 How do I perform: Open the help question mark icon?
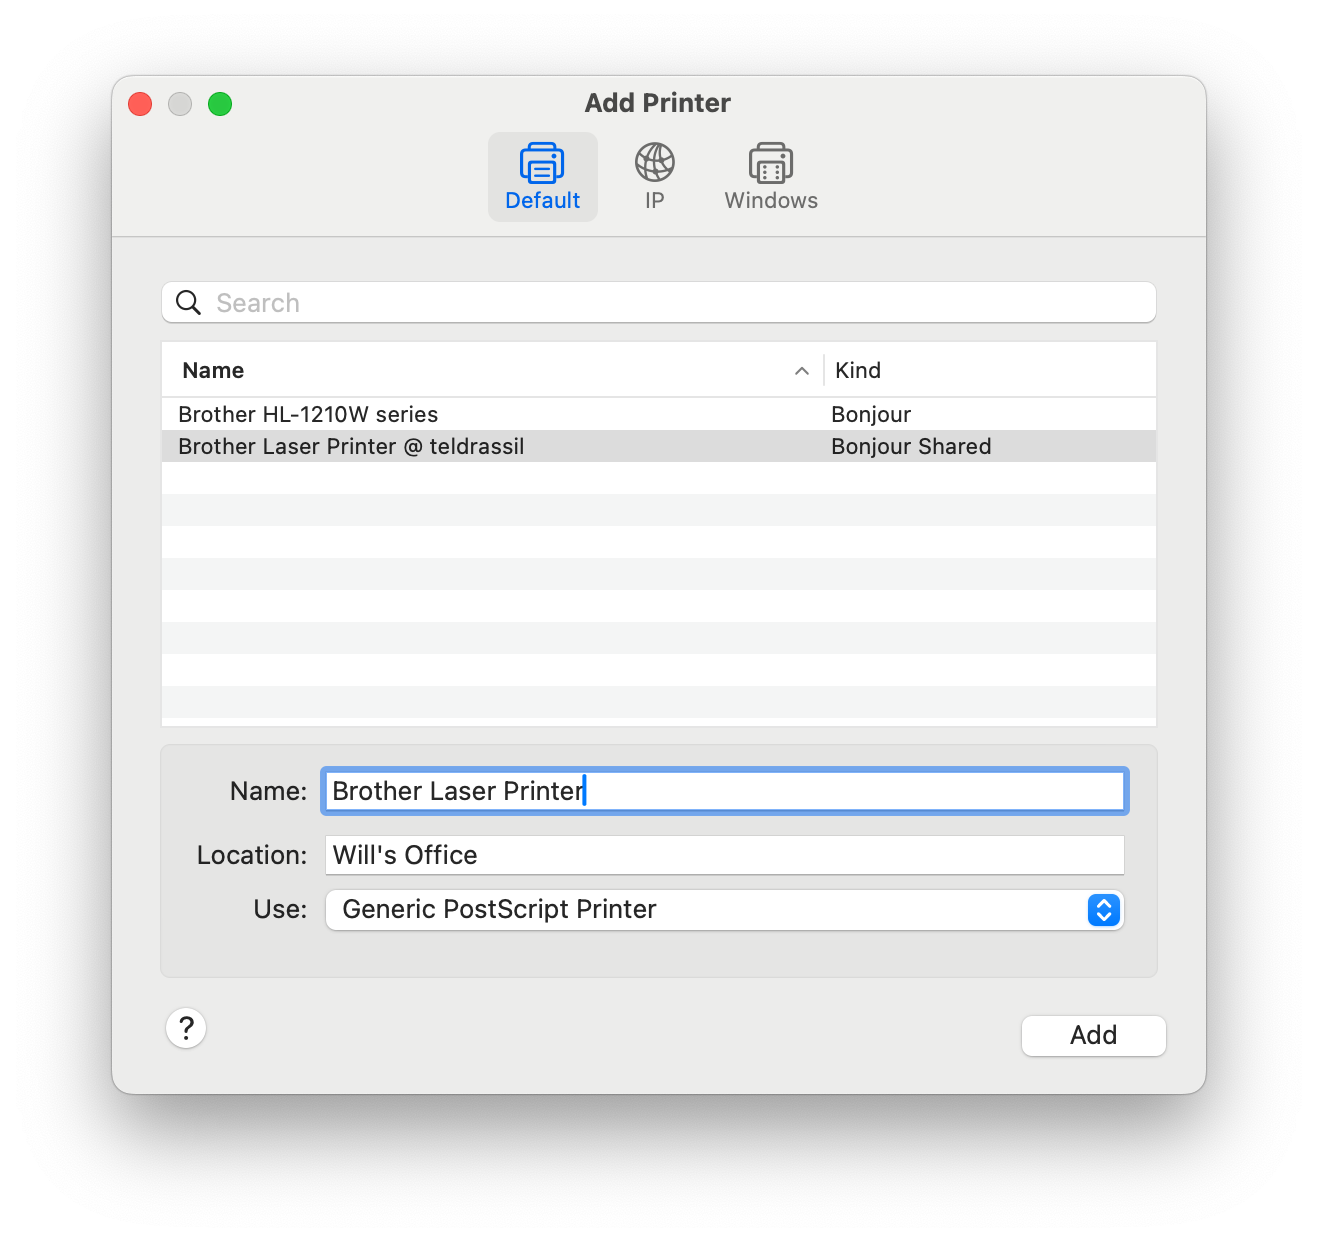click(186, 1027)
